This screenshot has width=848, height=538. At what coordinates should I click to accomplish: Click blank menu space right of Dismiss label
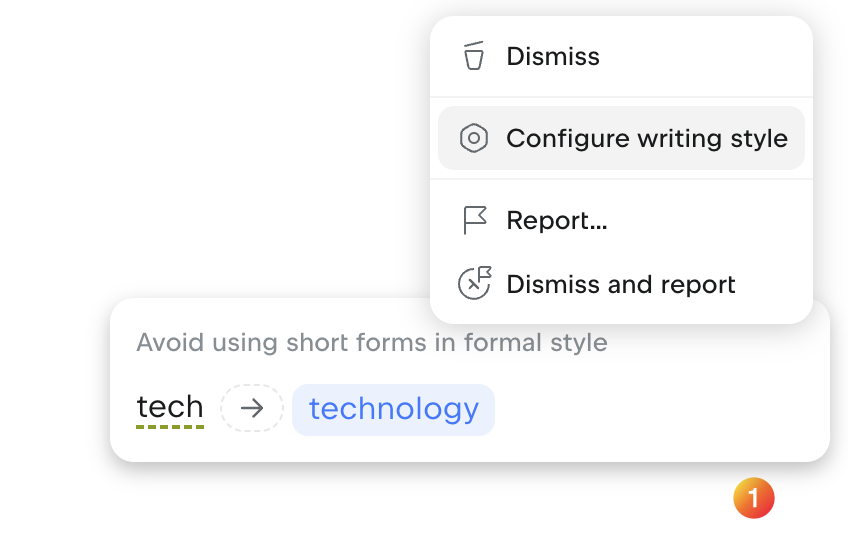tap(700, 56)
